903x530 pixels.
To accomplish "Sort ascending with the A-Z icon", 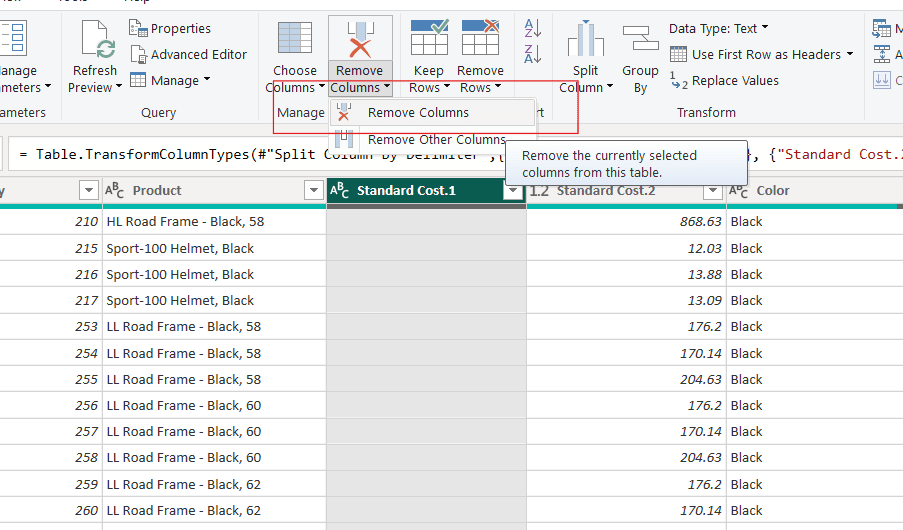I will (533, 28).
